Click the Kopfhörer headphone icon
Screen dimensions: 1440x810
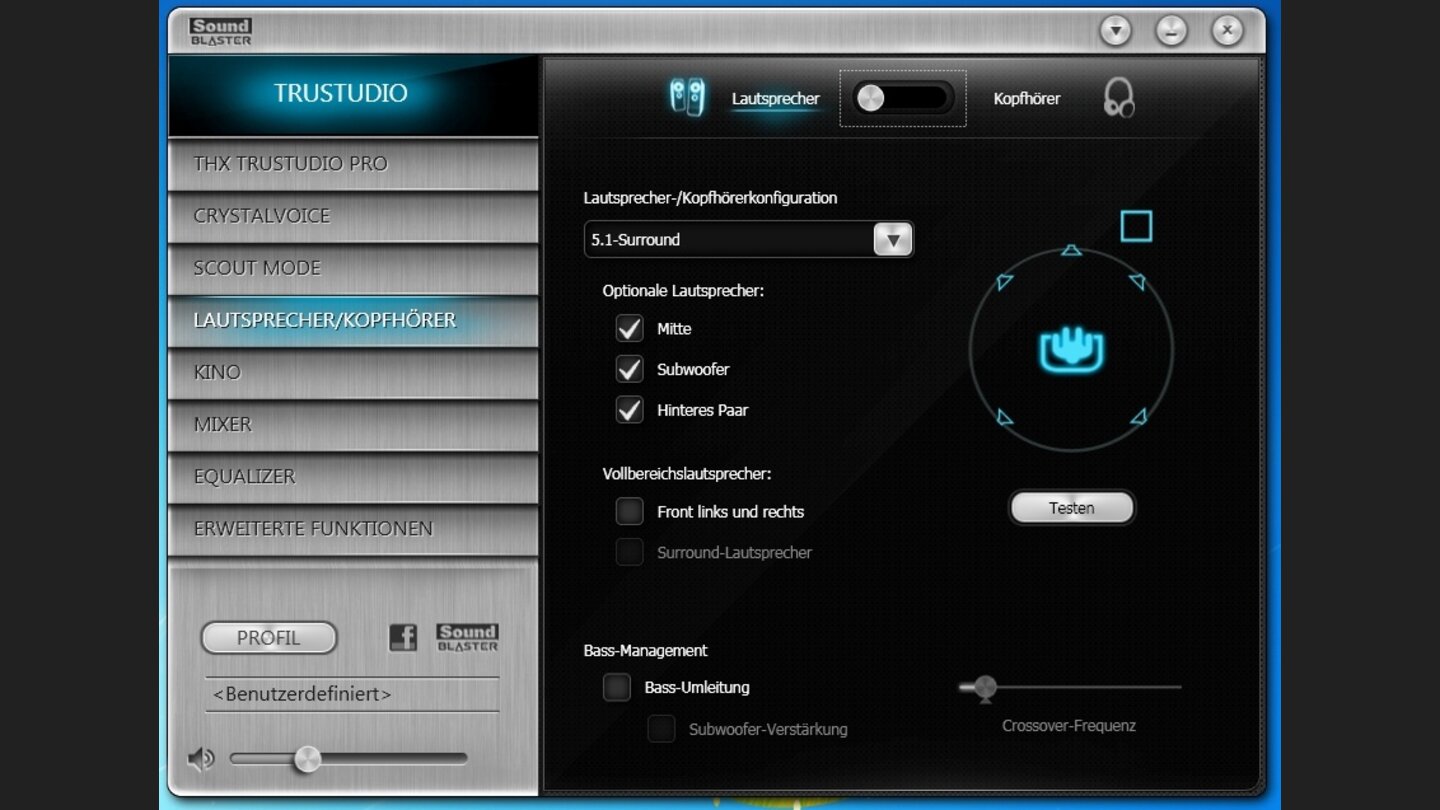click(x=1119, y=98)
